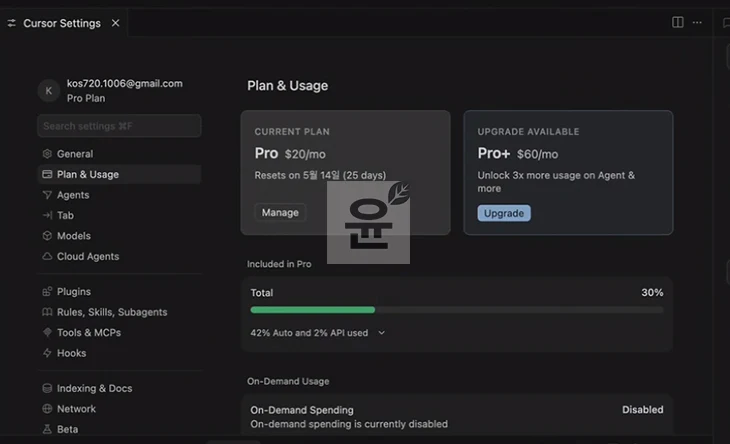Click the 30% total usage value

pyautogui.click(x=652, y=292)
